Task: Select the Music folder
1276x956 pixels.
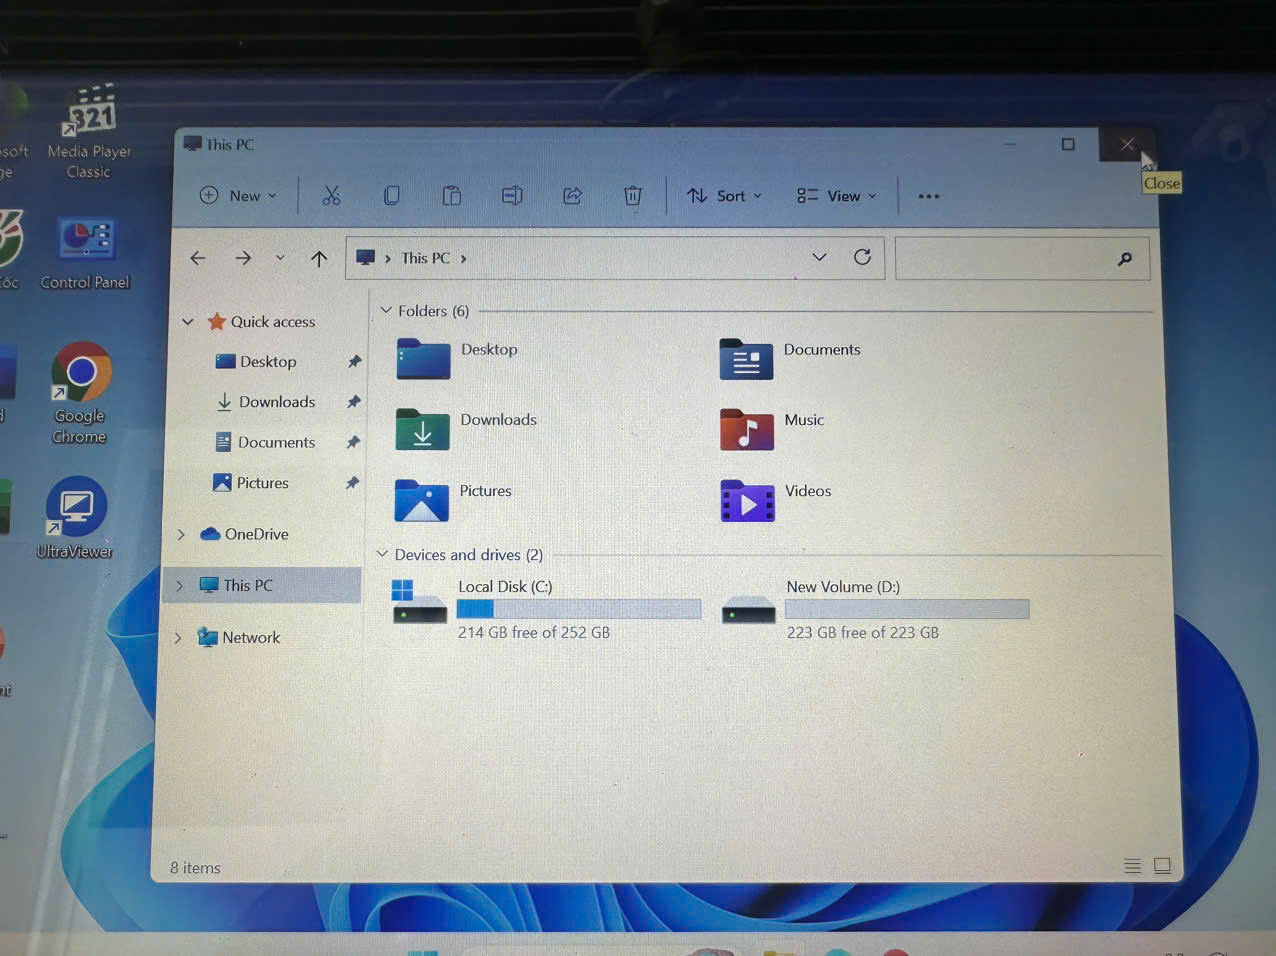Action: tap(772, 429)
